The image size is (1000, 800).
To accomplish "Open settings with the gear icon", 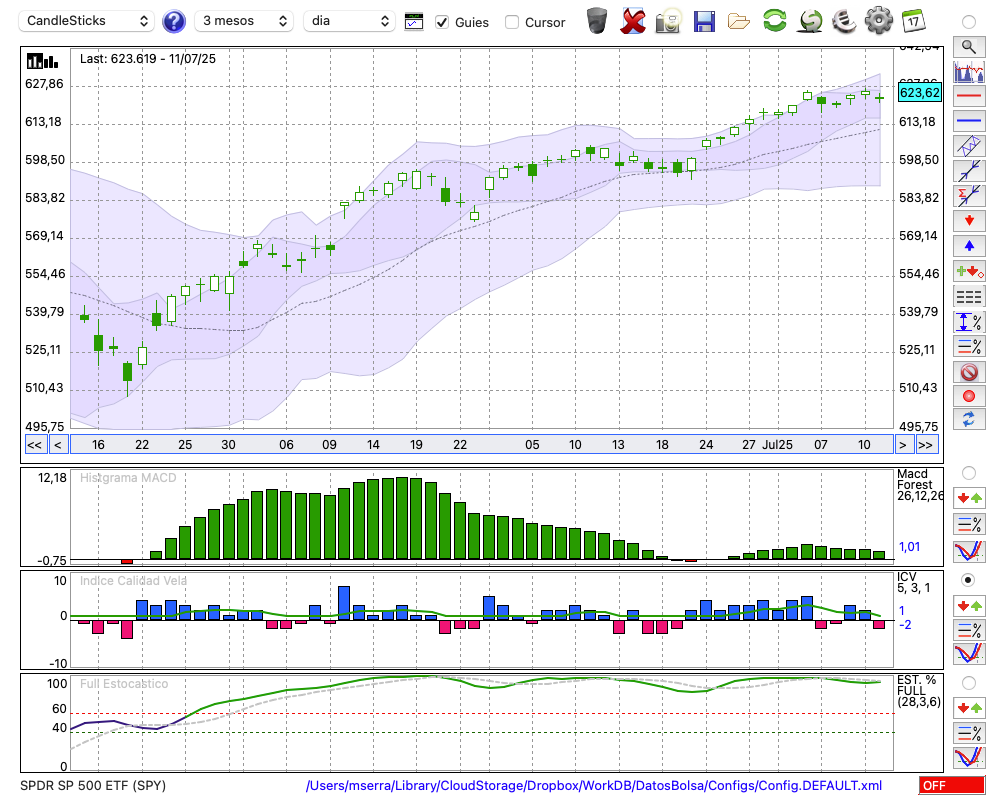I will click(x=879, y=21).
